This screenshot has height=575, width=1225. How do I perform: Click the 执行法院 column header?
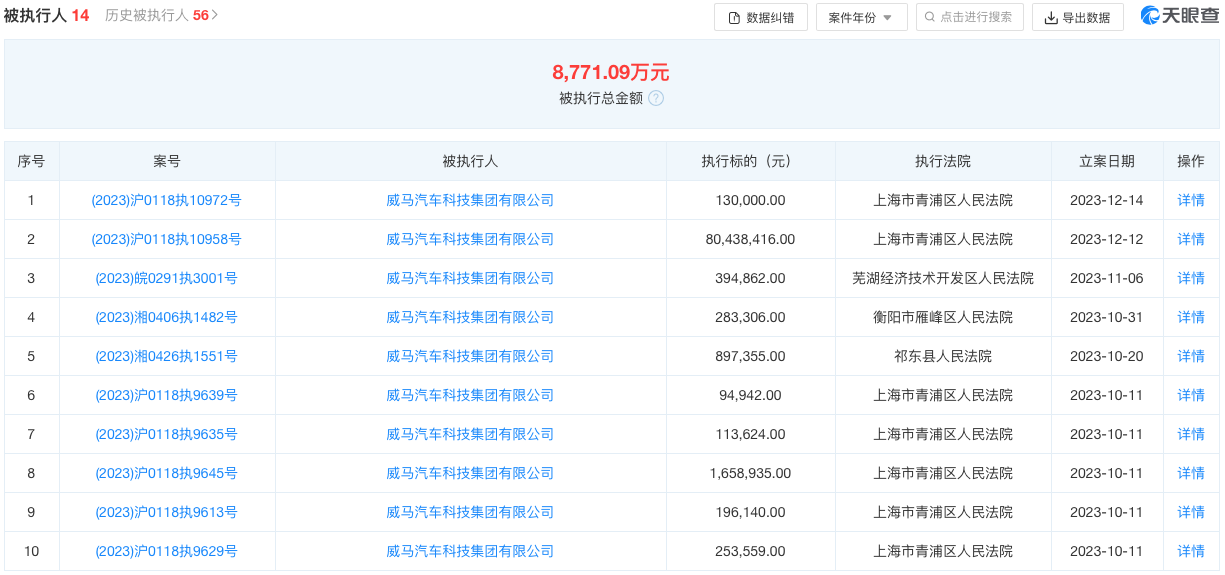pos(943,161)
